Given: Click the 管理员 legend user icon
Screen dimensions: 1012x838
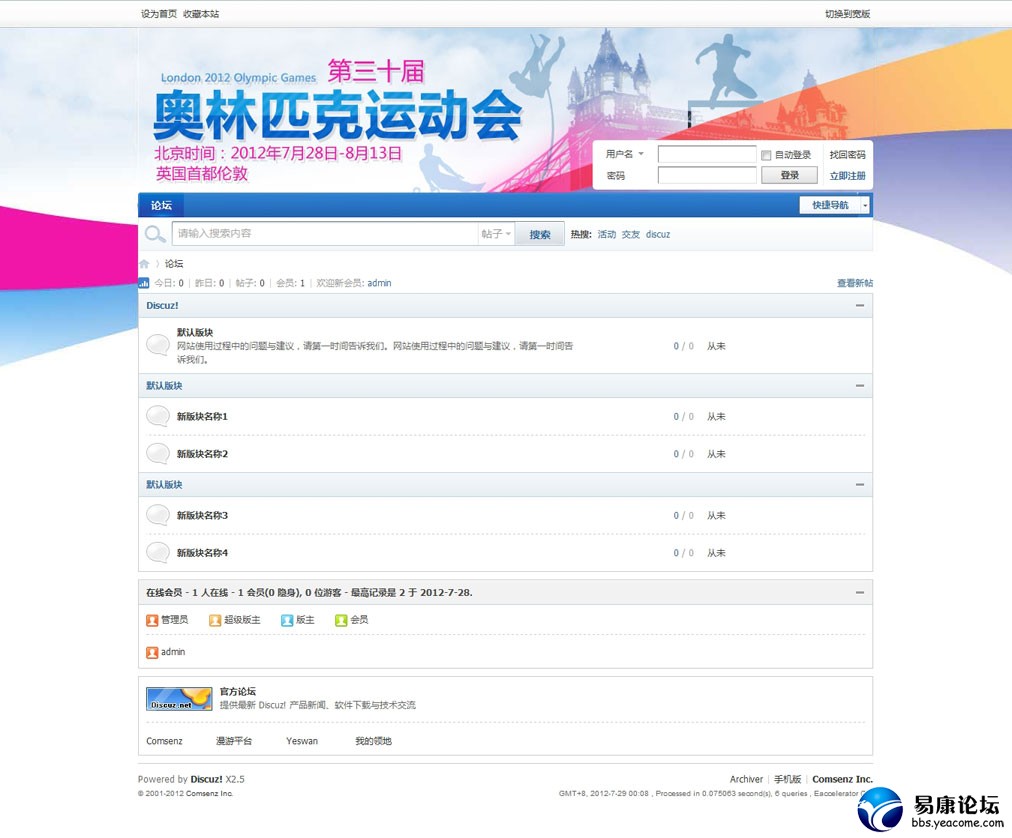Looking at the screenshot, I should (152, 620).
